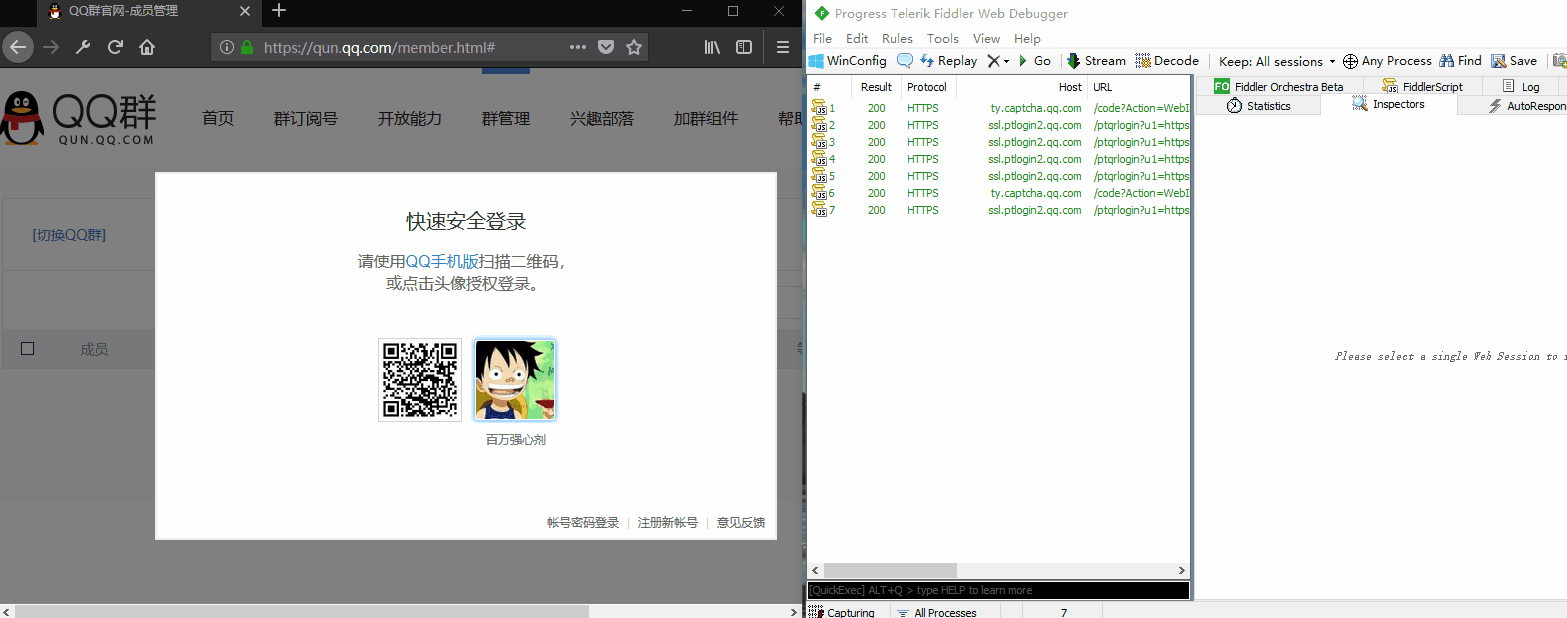Click Find binoculars in Fiddler toolbar

click(x=1460, y=61)
